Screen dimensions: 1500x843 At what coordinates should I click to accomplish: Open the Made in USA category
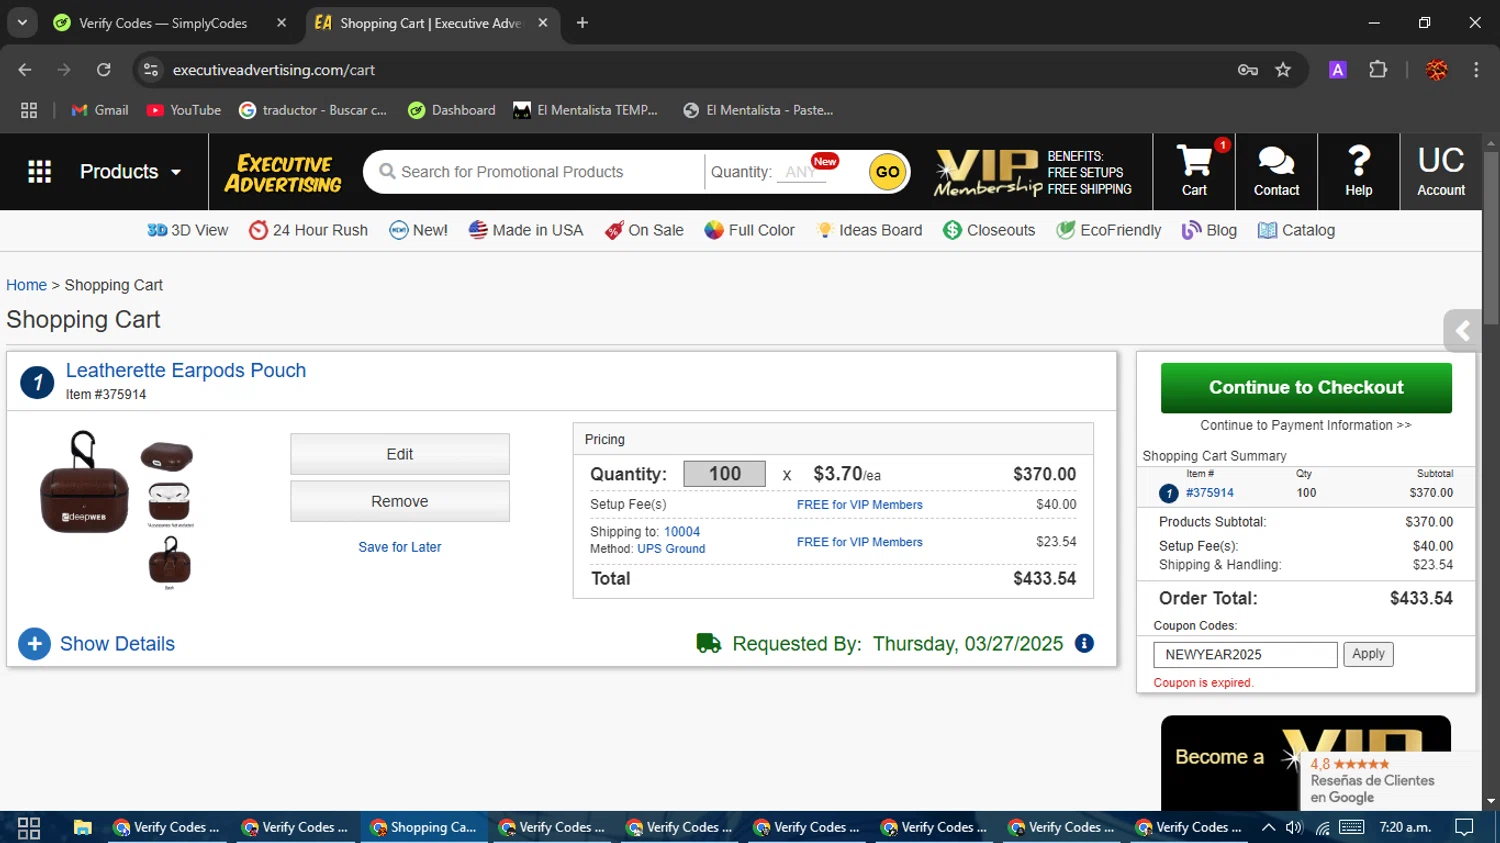[526, 230]
